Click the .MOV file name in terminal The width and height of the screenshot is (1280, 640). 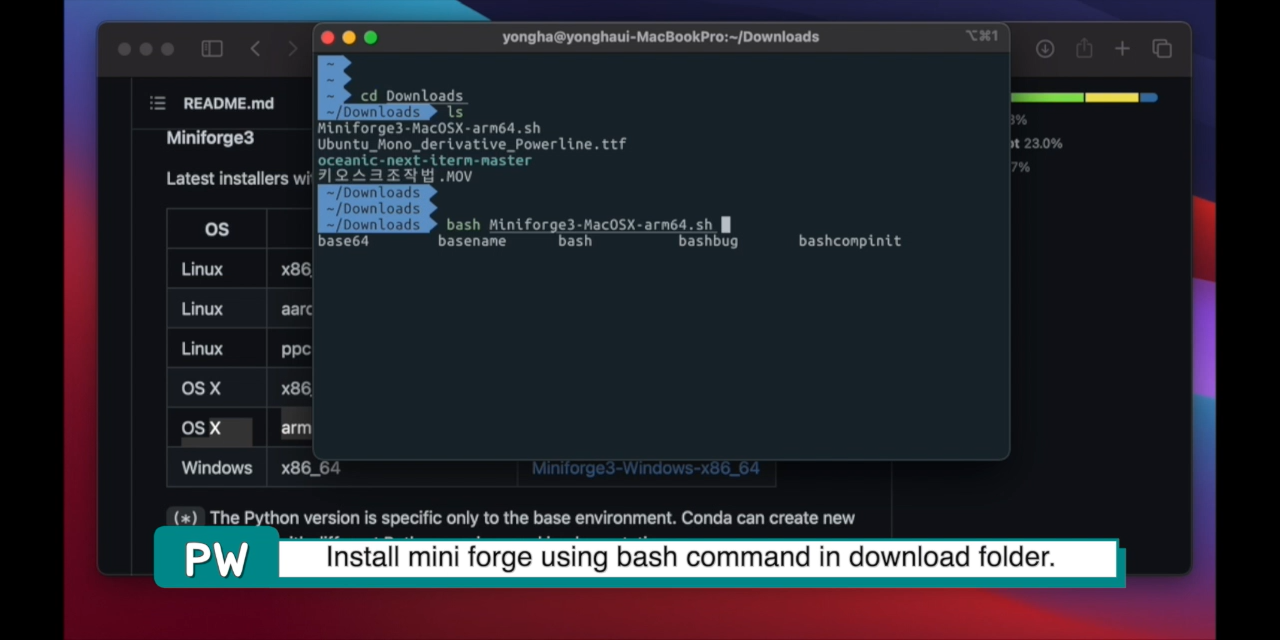[395, 176]
